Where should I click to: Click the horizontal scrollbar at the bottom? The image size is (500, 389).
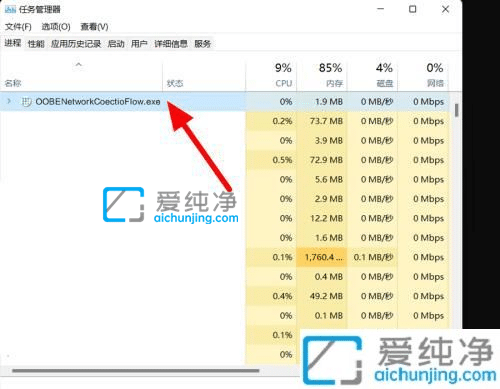[x=136, y=371]
